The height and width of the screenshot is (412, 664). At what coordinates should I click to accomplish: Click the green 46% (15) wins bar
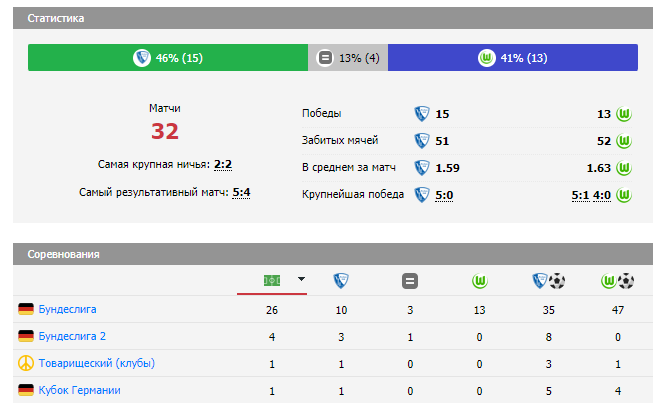168,58
